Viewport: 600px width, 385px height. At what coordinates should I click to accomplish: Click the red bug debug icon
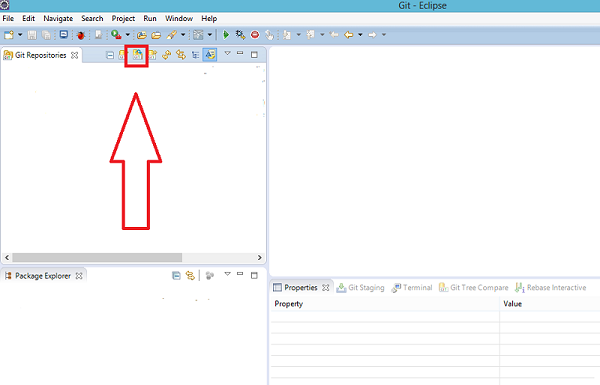pyautogui.click(x=81, y=35)
